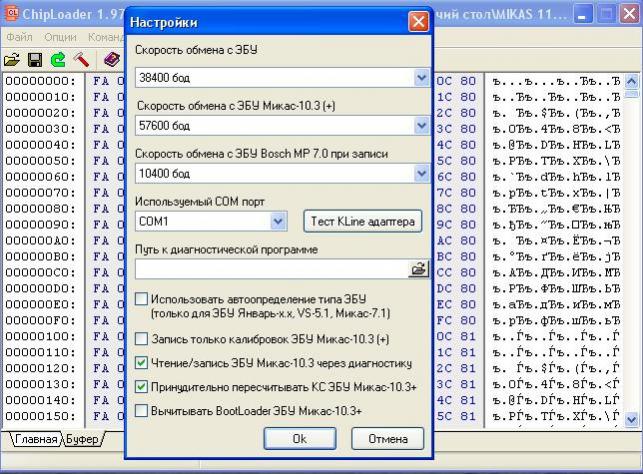
Task: Click address row 00000040:
Action: pos(41,145)
